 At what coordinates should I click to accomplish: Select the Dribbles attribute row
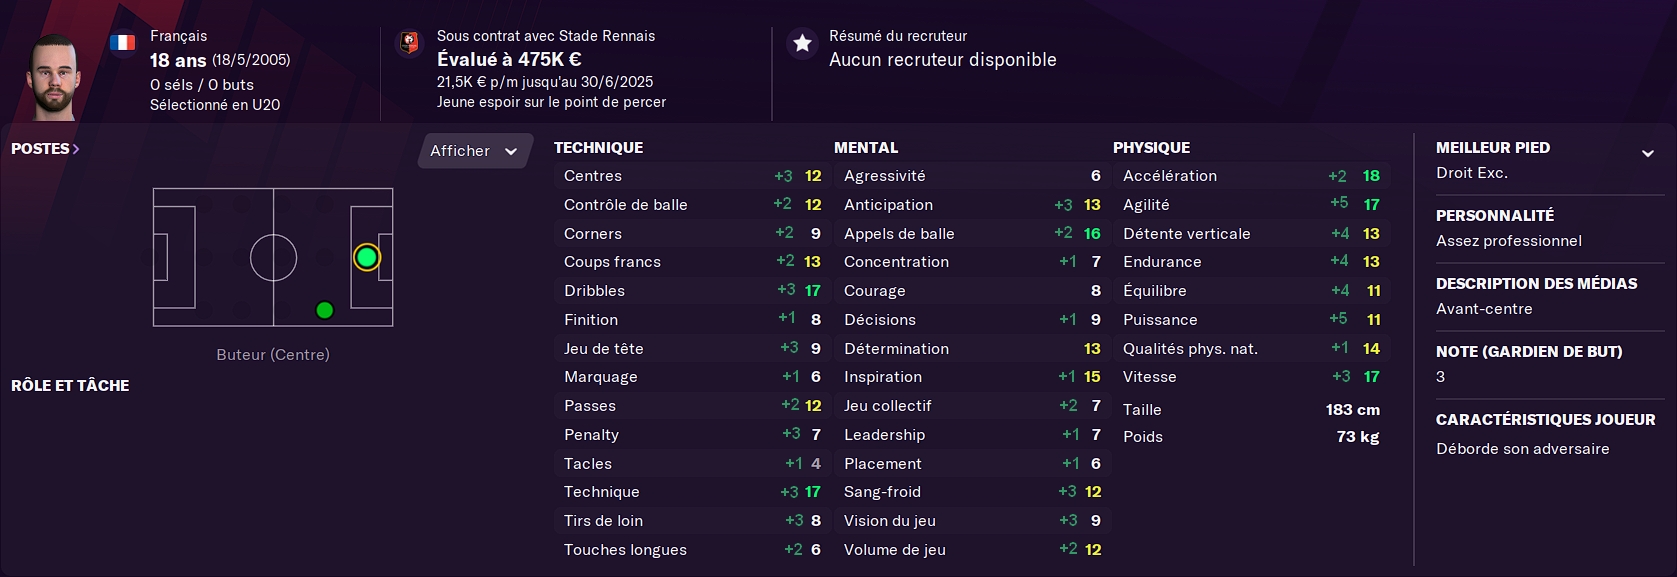click(x=691, y=291)
